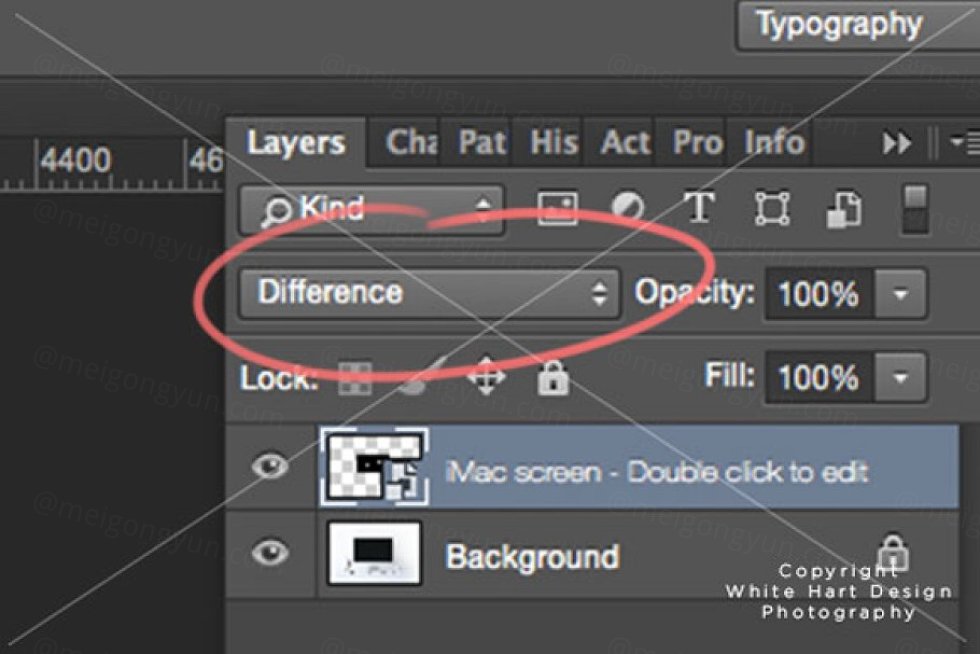Open the Difference blend mode dropdown

[x=430, y=293]
